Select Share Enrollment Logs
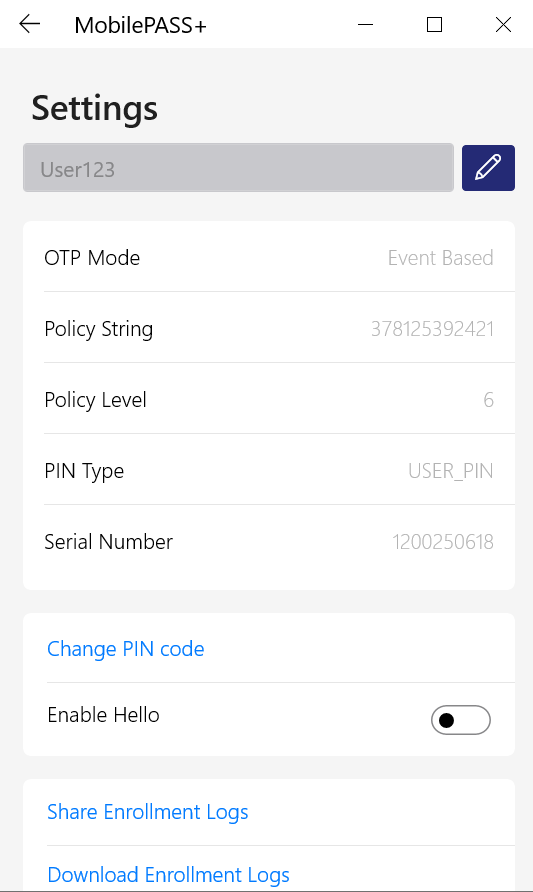Viewport: 533px width, 892px height. click(x=148, y=812)
